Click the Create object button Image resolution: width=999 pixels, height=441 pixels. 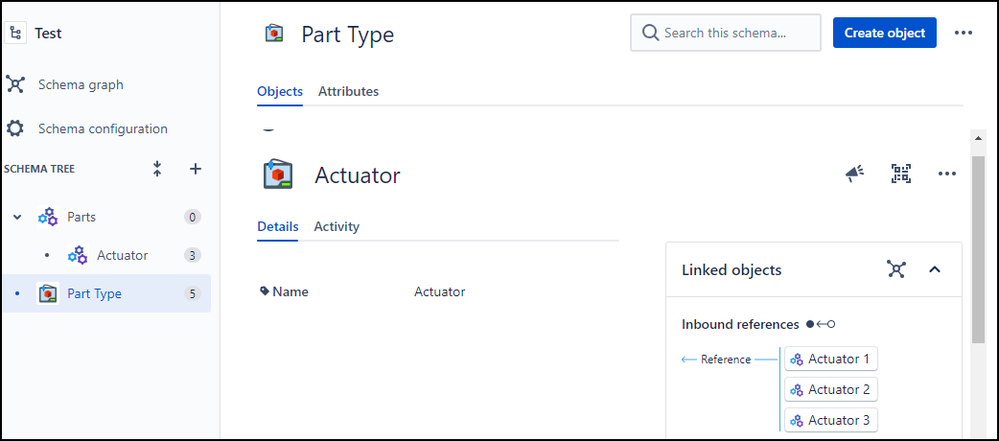click(x=884, y=33)
